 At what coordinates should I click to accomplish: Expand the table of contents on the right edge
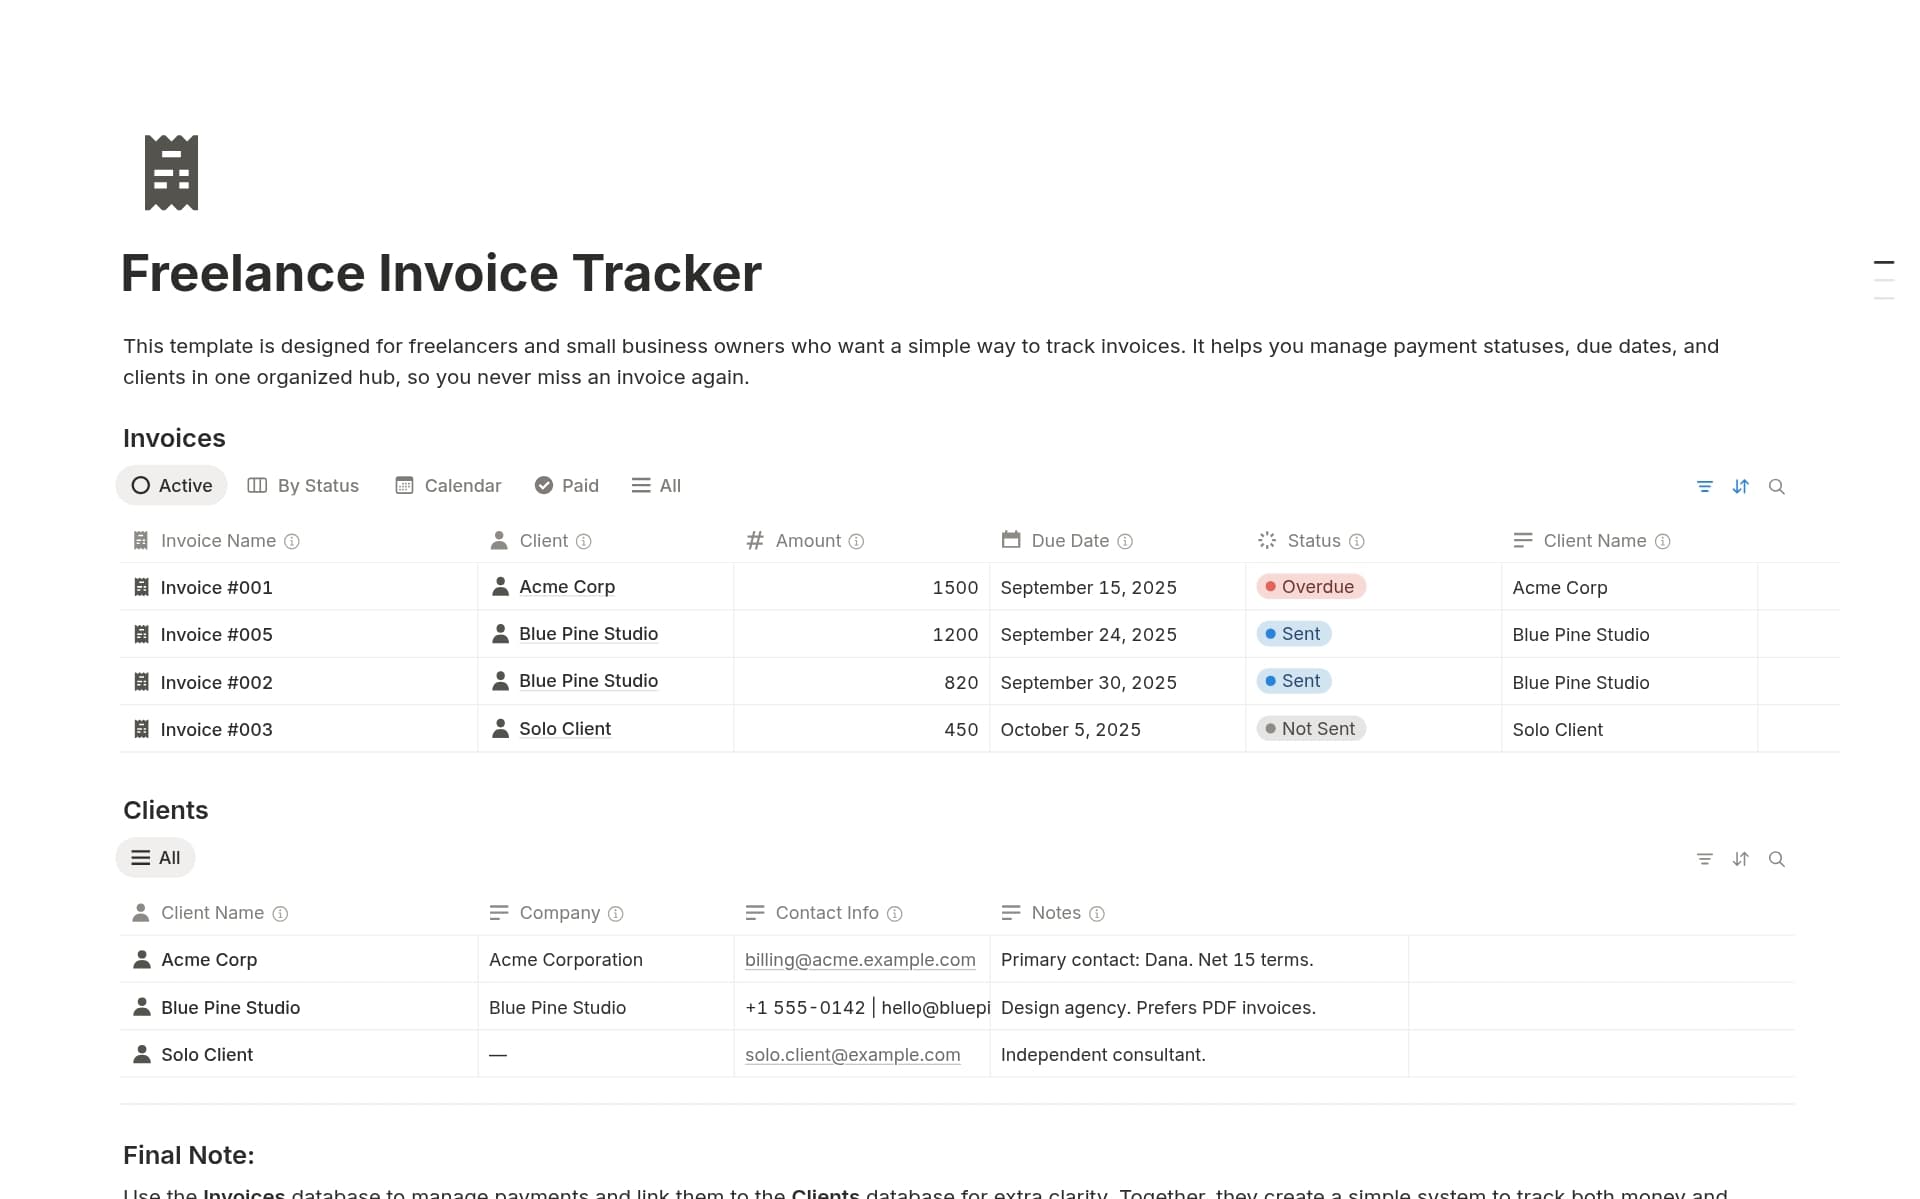tap(1884, 271)
